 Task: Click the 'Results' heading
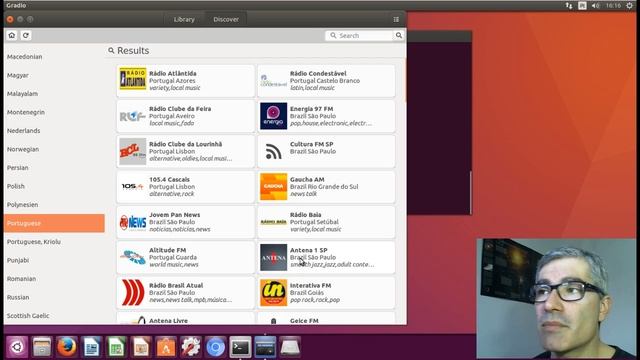[133, 51]
